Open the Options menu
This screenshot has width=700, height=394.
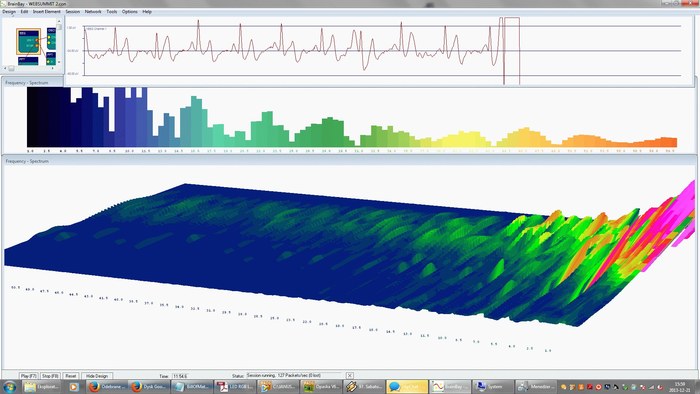point(129,12)
